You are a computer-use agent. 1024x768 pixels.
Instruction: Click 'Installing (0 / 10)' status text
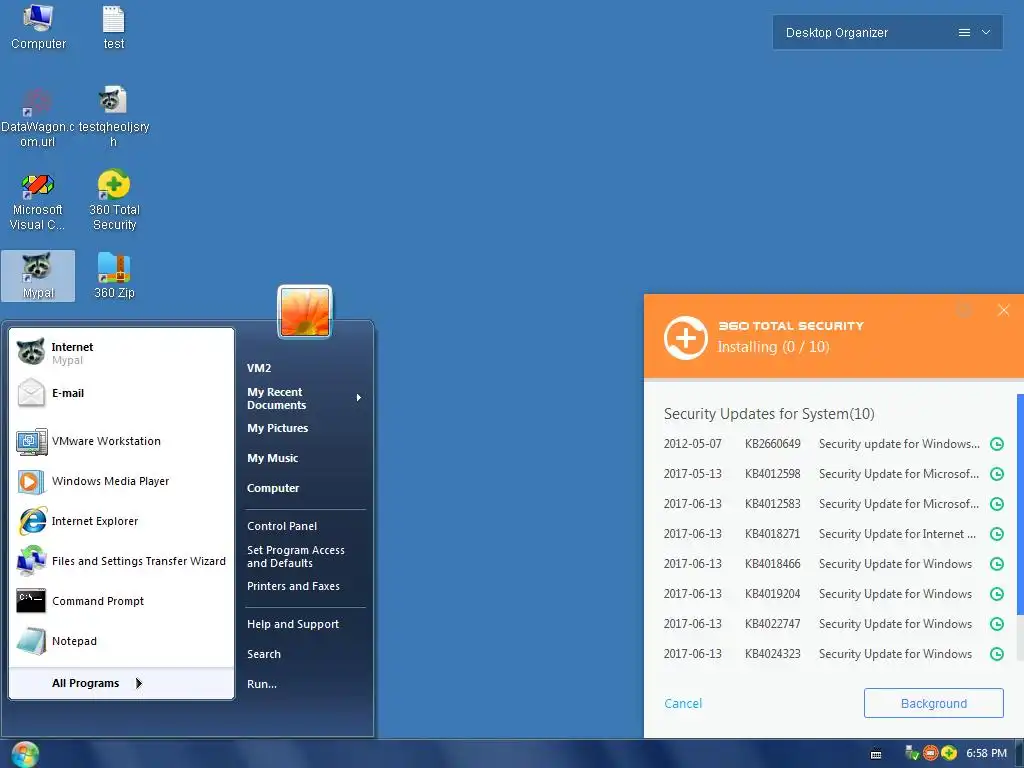coord(773,347)
